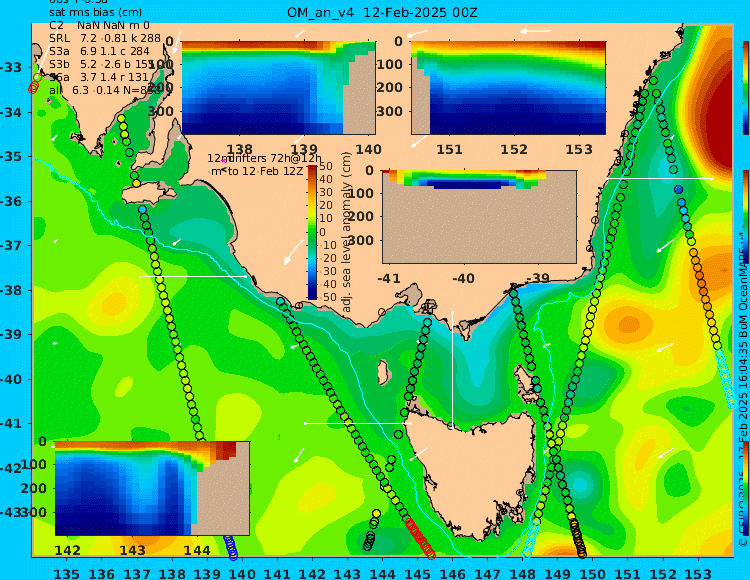Click the red altimeter track circles near longitude 145
750x580 pixels.
tap(420, 539)
